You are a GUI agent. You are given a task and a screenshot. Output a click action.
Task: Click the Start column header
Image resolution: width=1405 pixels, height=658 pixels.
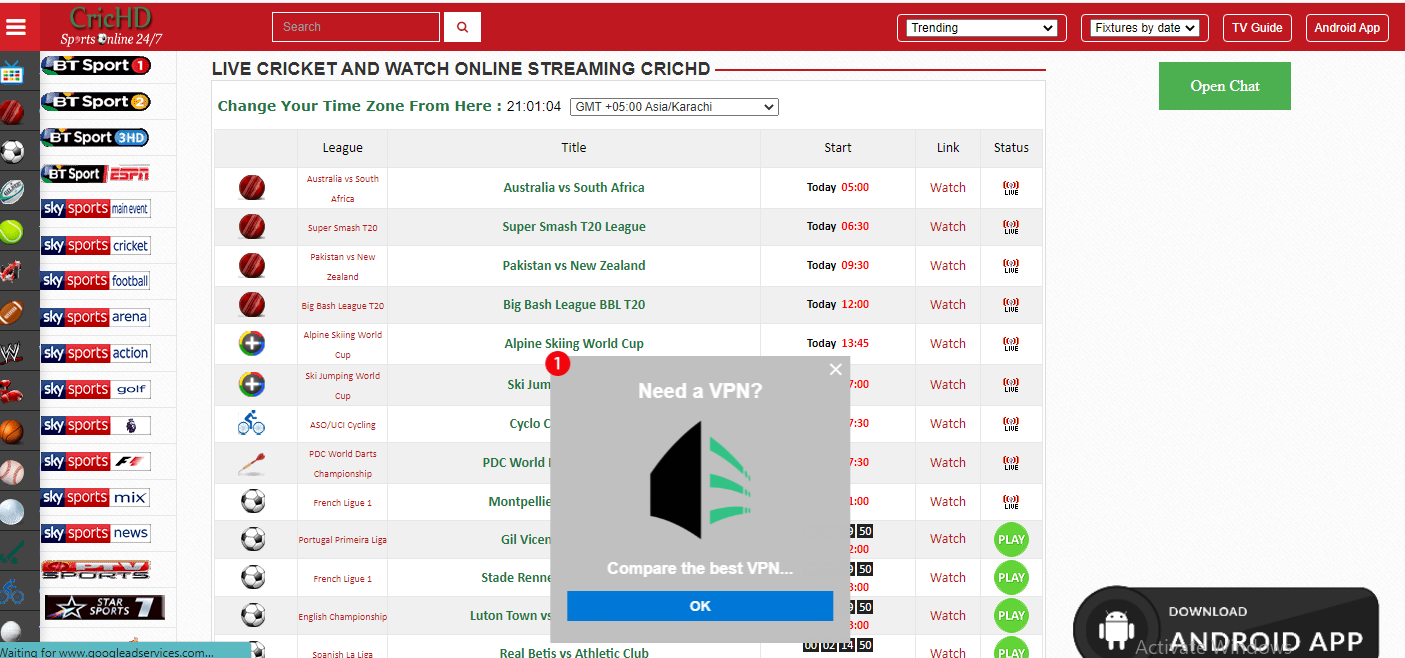click(838, 148)
